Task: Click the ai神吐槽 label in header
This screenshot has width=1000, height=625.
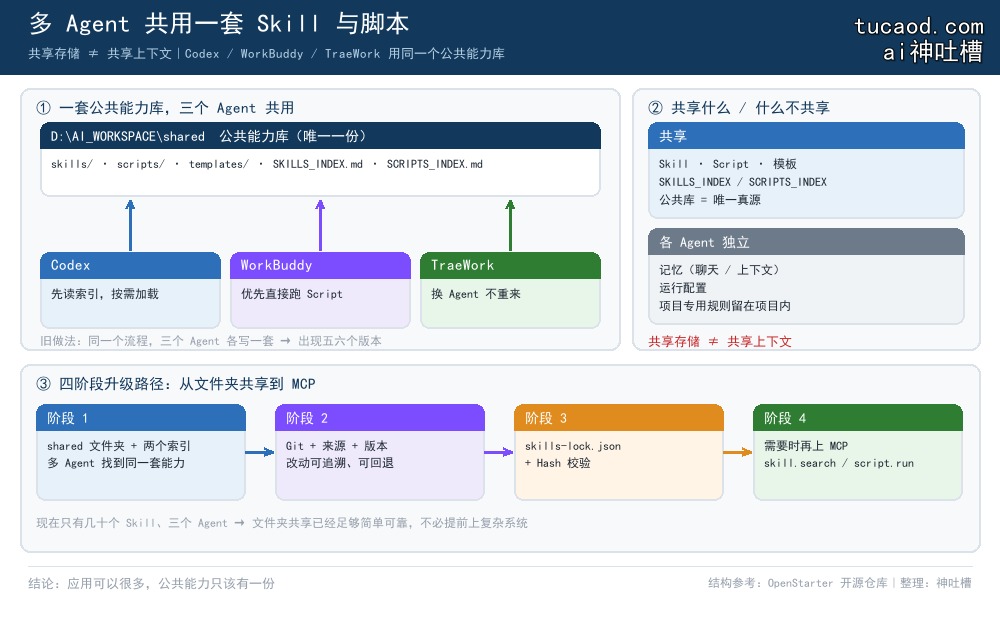Action: tap(932, 52)
